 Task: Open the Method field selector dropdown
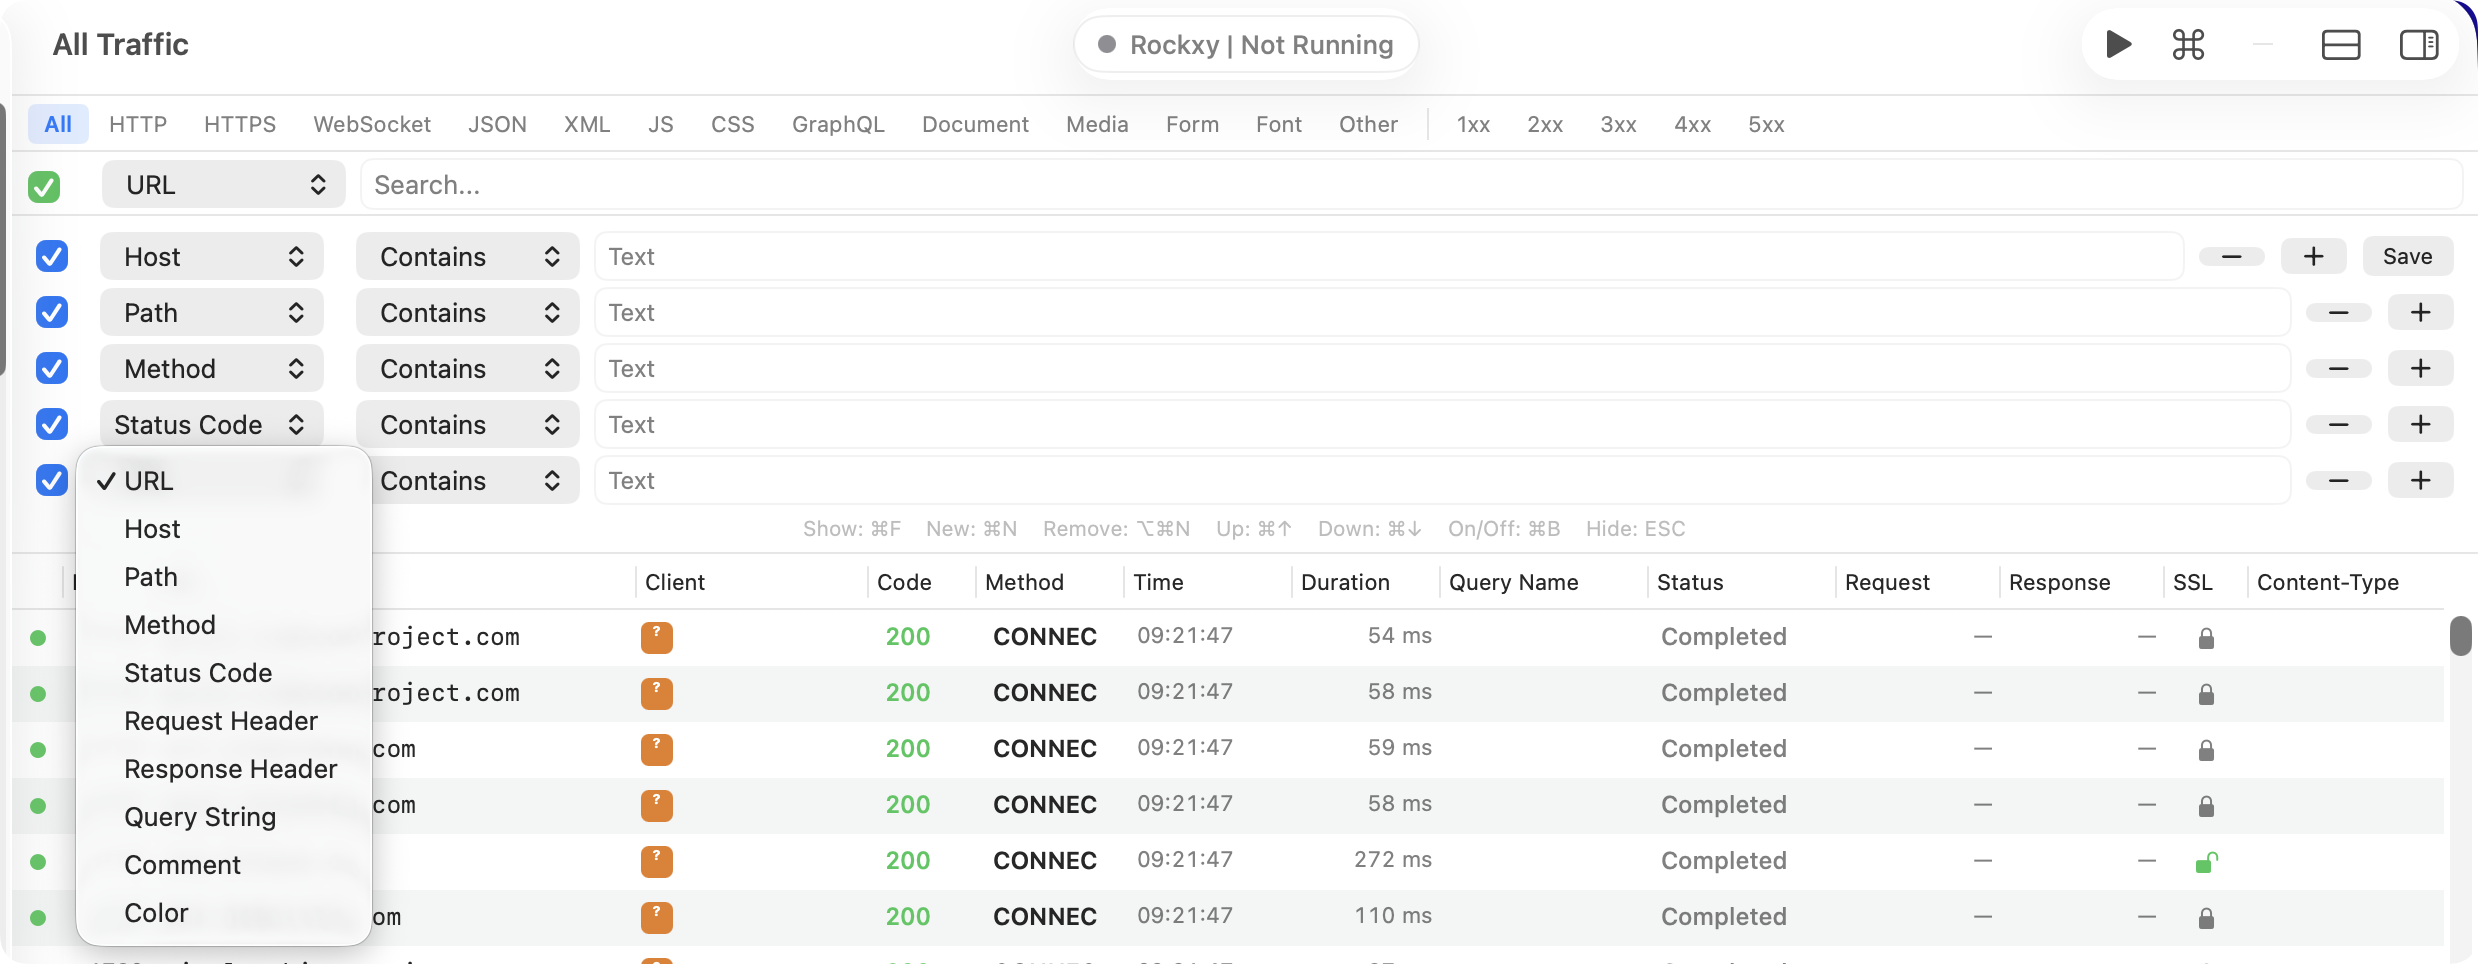click(212, 369)
